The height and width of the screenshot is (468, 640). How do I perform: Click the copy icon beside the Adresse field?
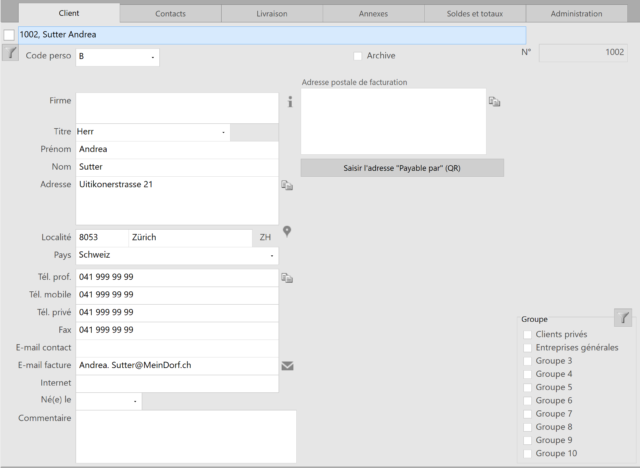point(287,185)
